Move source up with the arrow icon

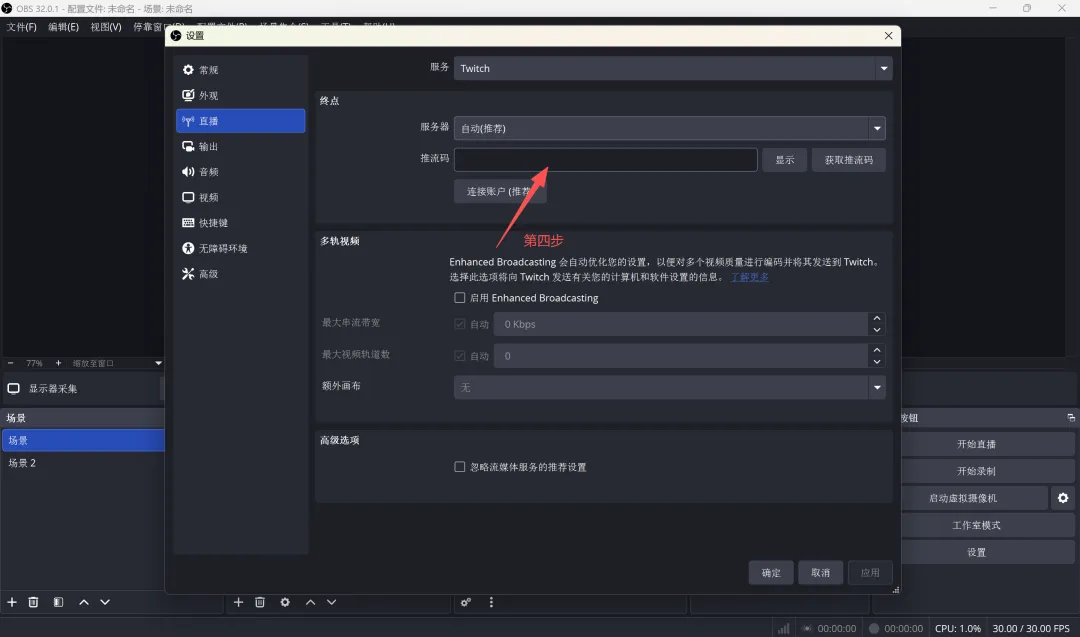coord(311,602)
